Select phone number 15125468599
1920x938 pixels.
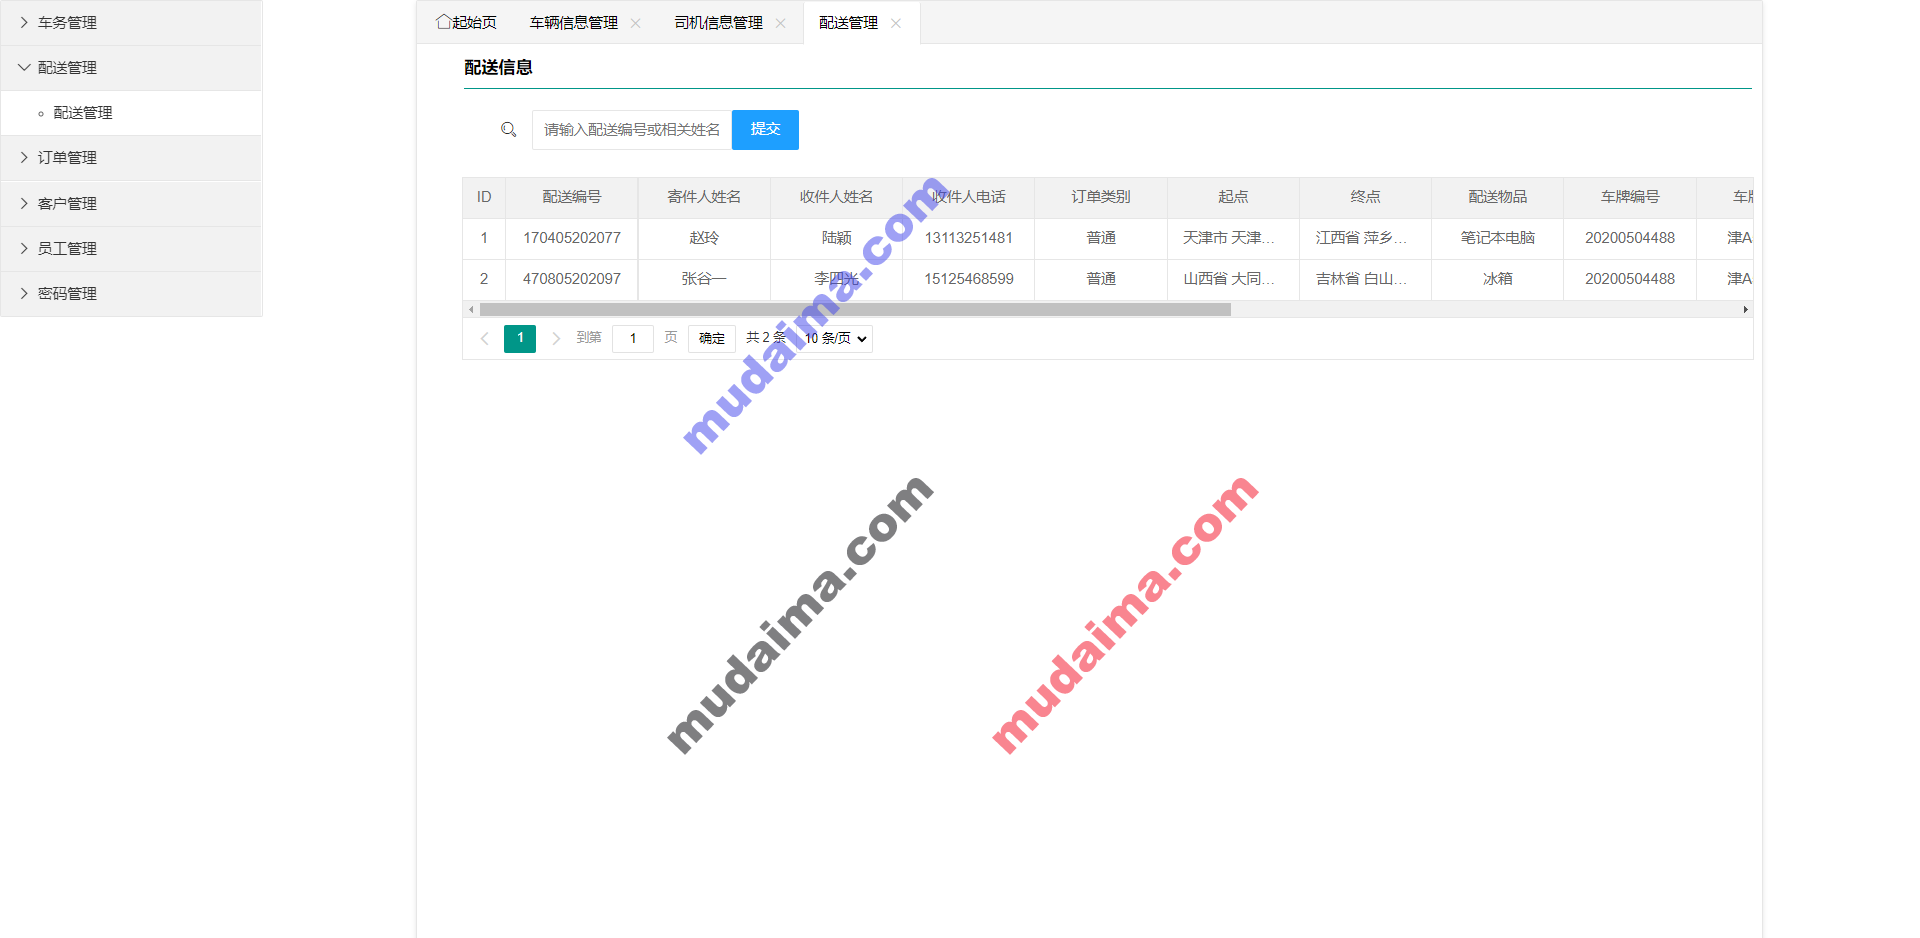click(969, 280)
